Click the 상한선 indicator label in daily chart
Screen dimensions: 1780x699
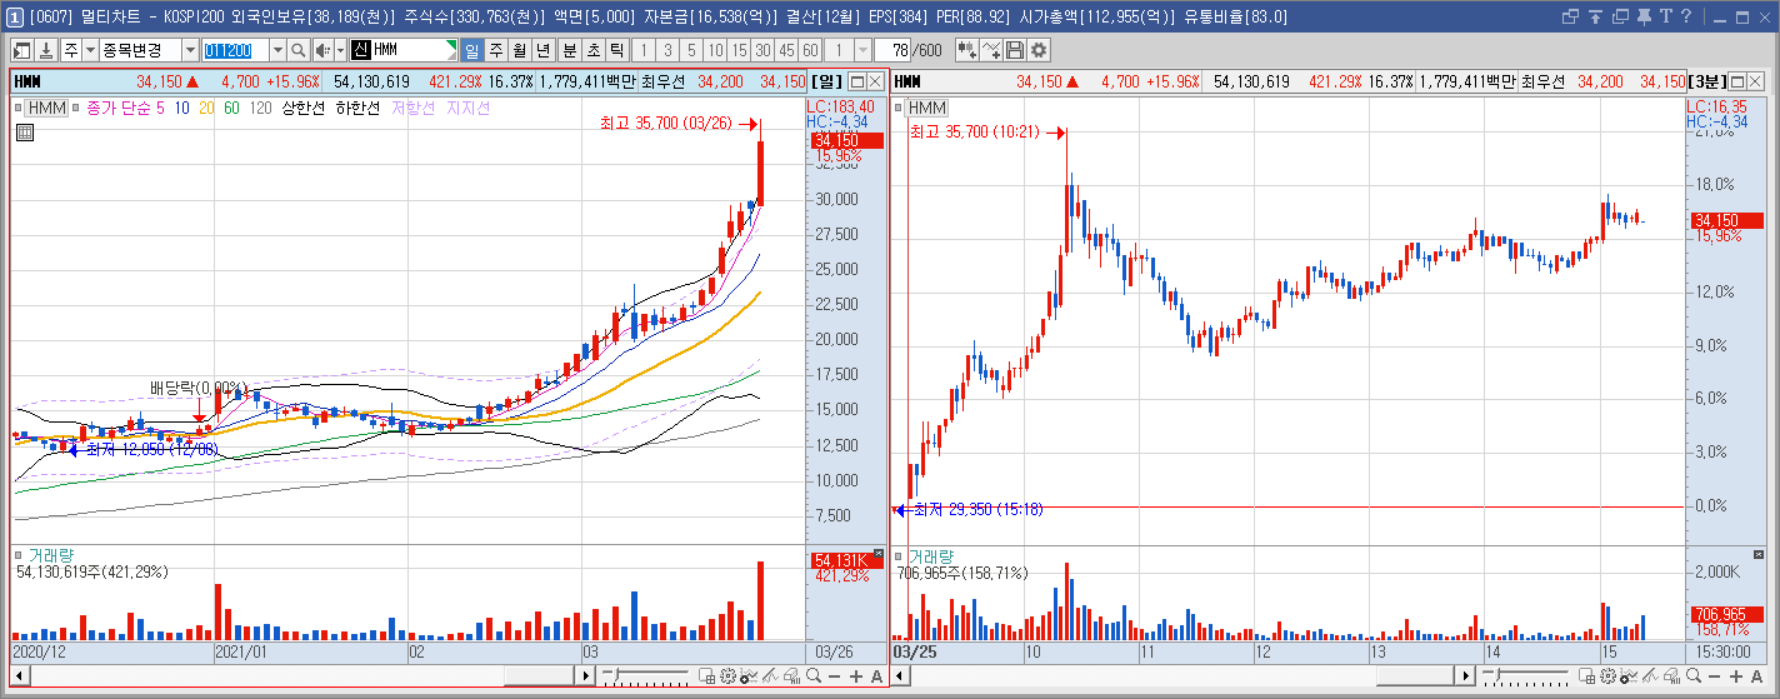[302, 108]
